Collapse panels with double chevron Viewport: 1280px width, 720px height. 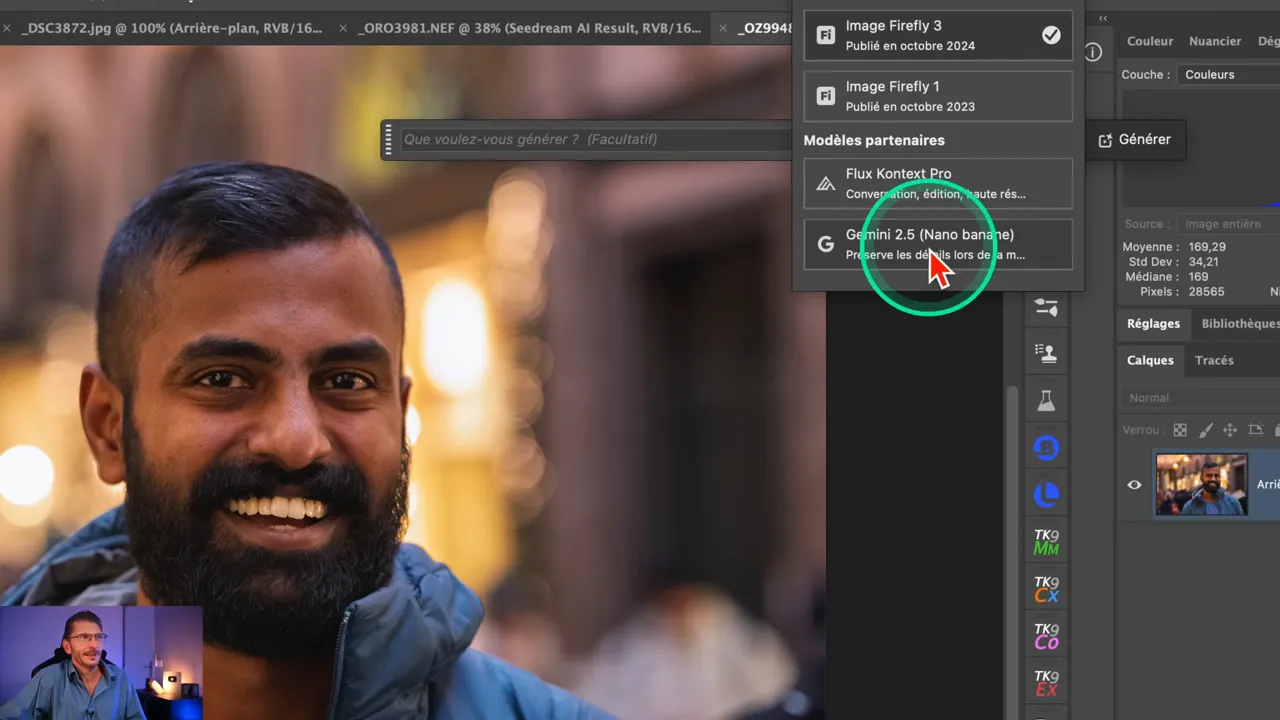(1103, 18)
